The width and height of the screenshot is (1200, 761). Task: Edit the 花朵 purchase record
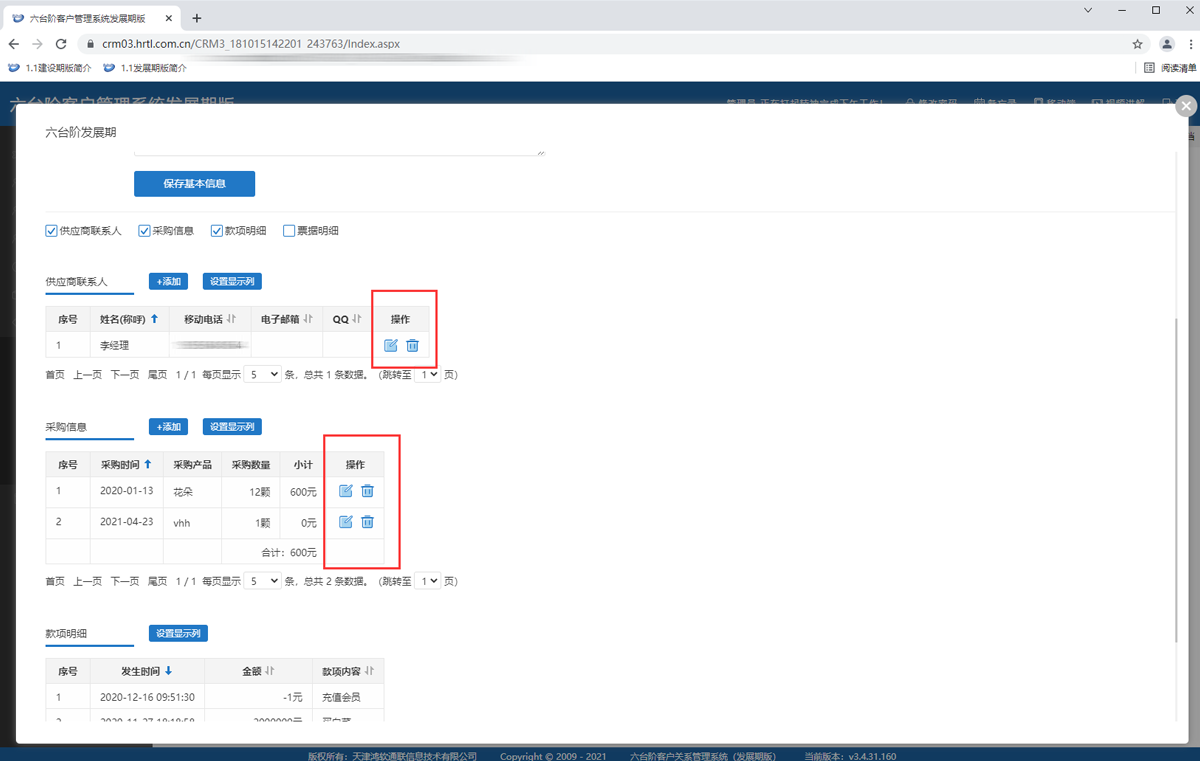pyautogui.click(x=346, y=491)
